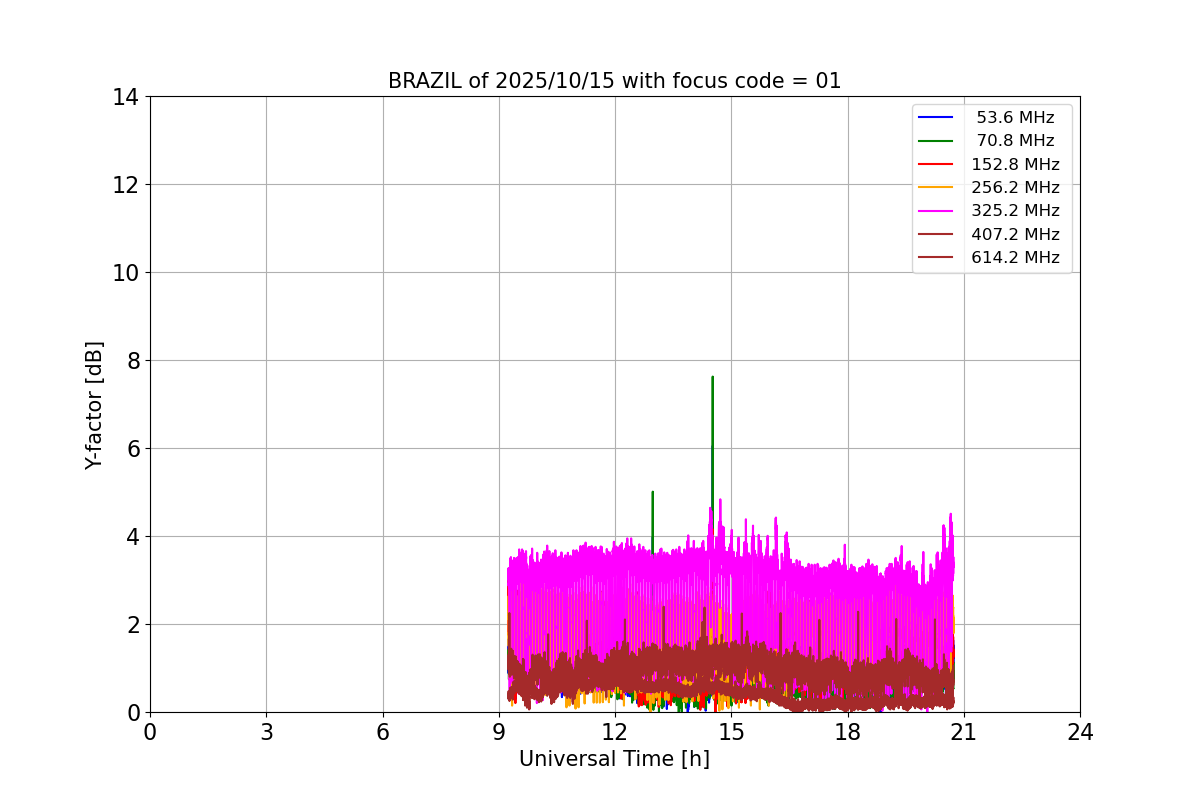Screen dimensions: 1200x800
Task: Select the 70.8 MHz legend label
Action: [x=1015, y=141]
